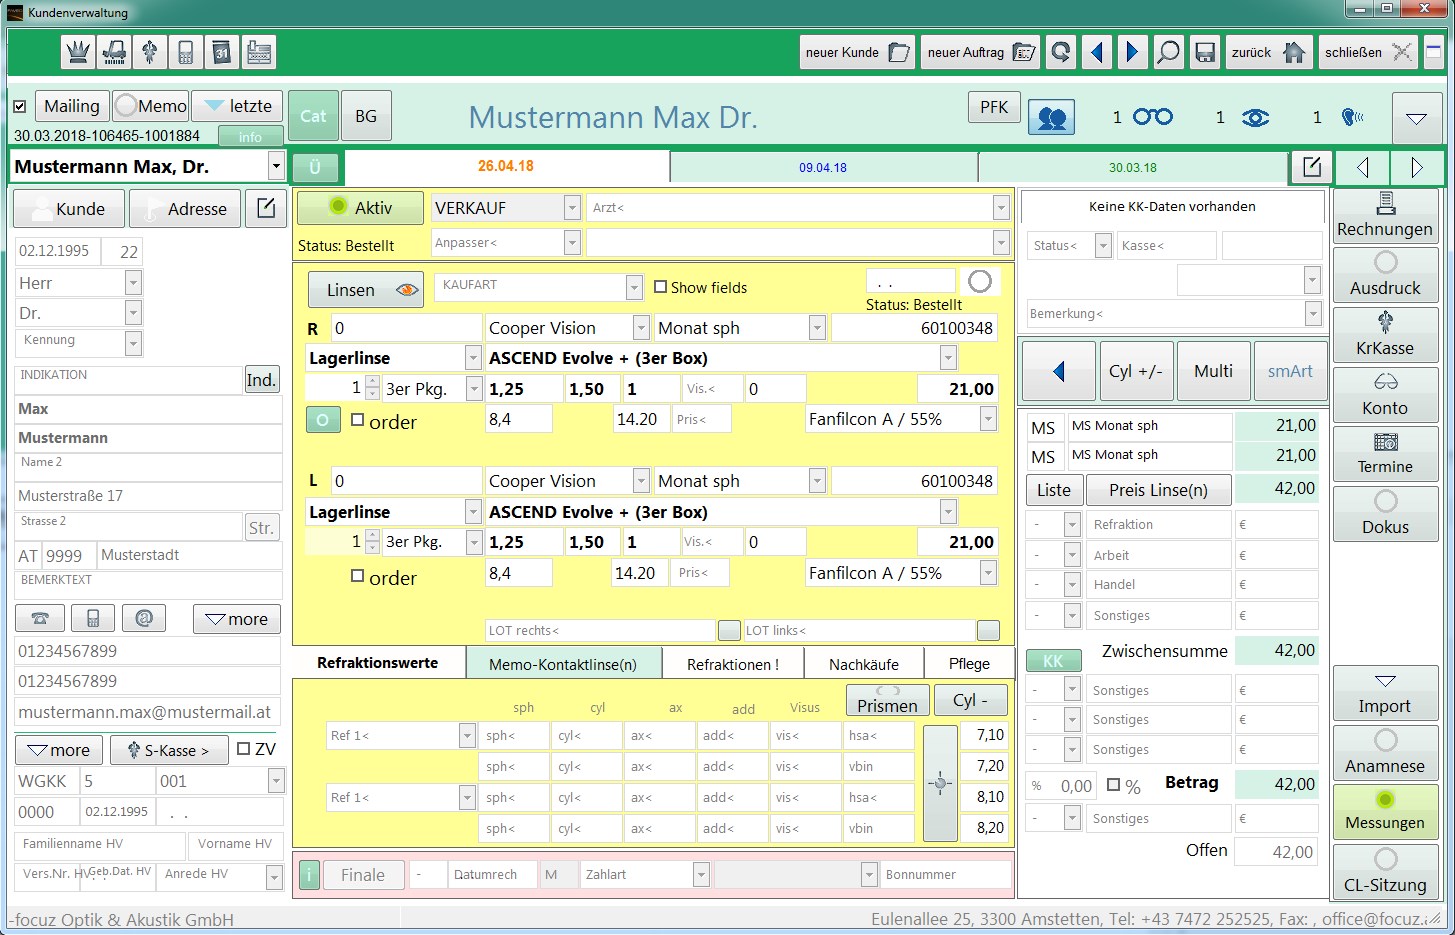Enable the Show fields checkbox

pyautogui.click(x=661, y=287)
